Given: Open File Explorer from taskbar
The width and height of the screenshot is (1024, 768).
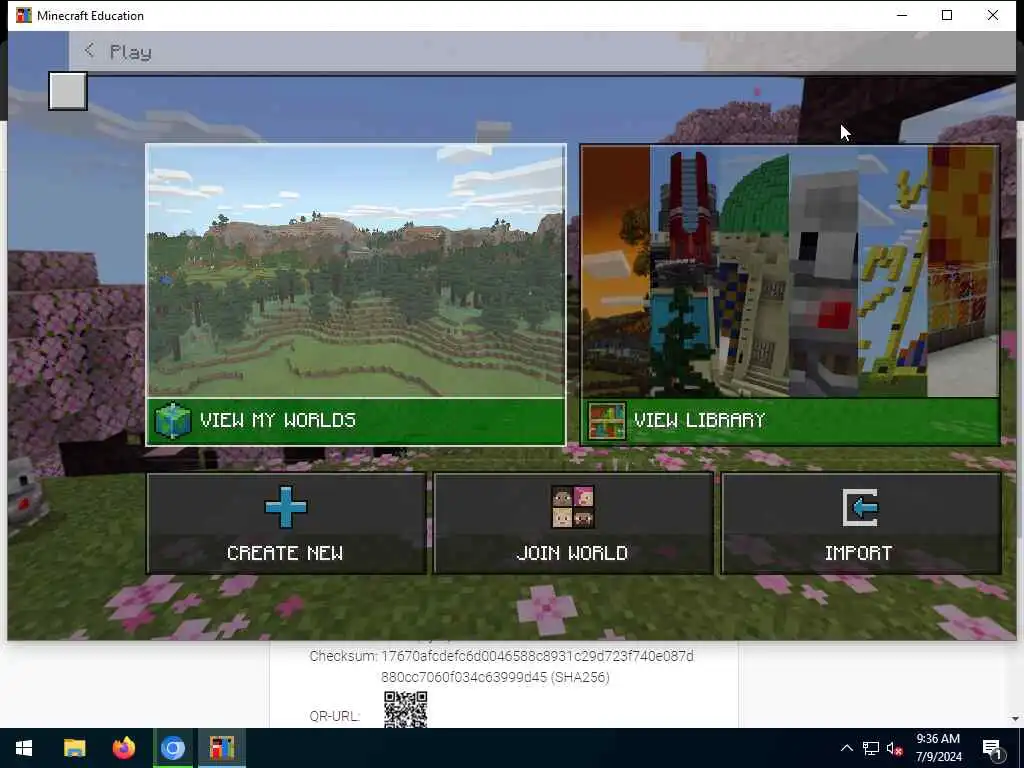Looking at the screenshot, I should [x=74, y=748].
